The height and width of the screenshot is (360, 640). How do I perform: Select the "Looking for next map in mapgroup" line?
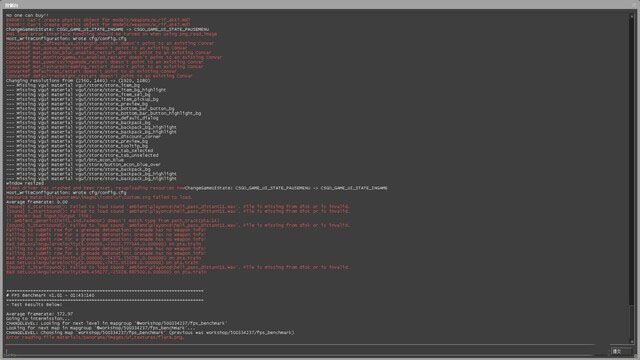(100, 328)
